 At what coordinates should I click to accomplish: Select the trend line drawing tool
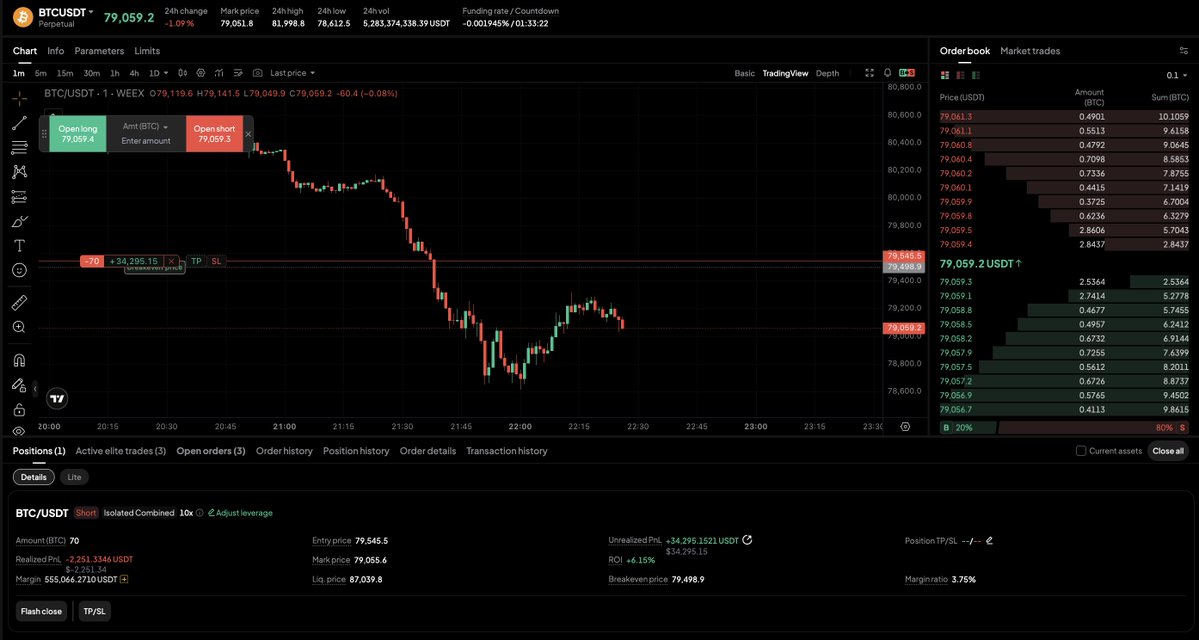coord(19,122)
